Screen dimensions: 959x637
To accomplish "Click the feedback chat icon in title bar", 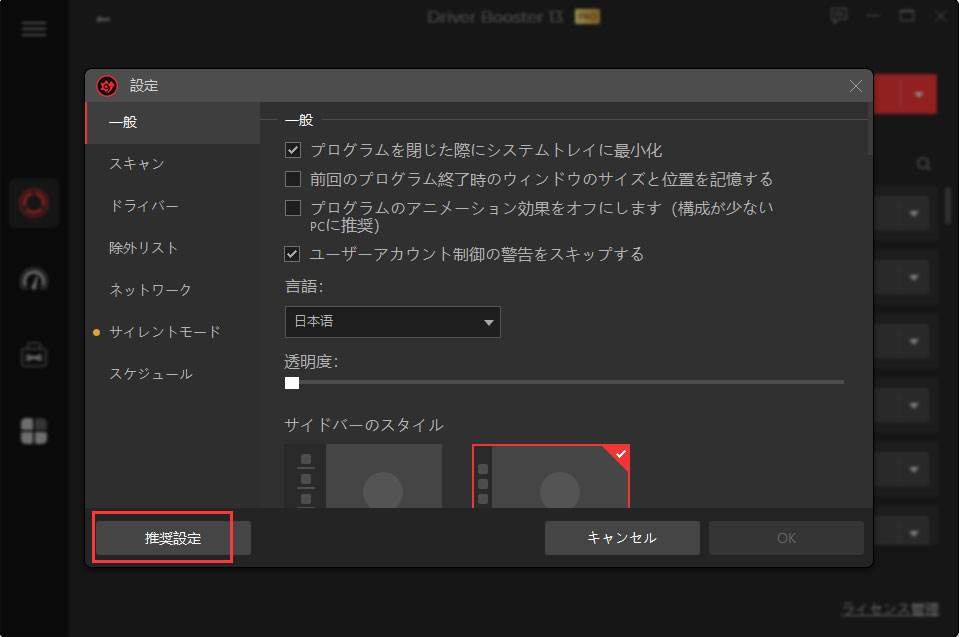I will click(839, 16).
